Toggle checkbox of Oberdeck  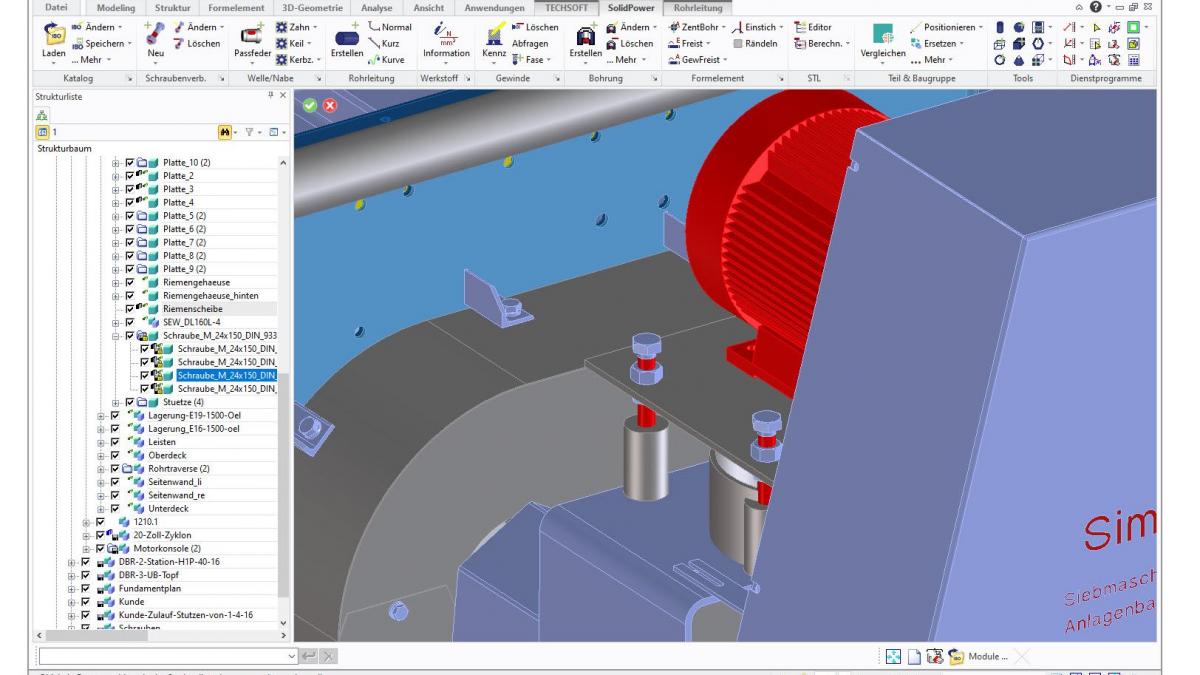point(114,455)
